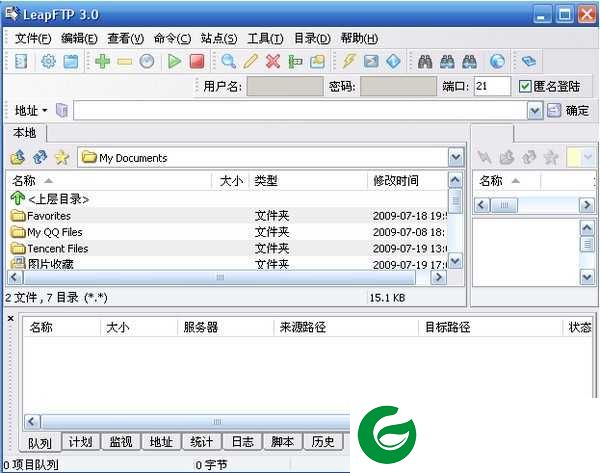This screenshot has height=473, width=600.
Task: Open the 文件(F) menu
Action: click(33, 39)
